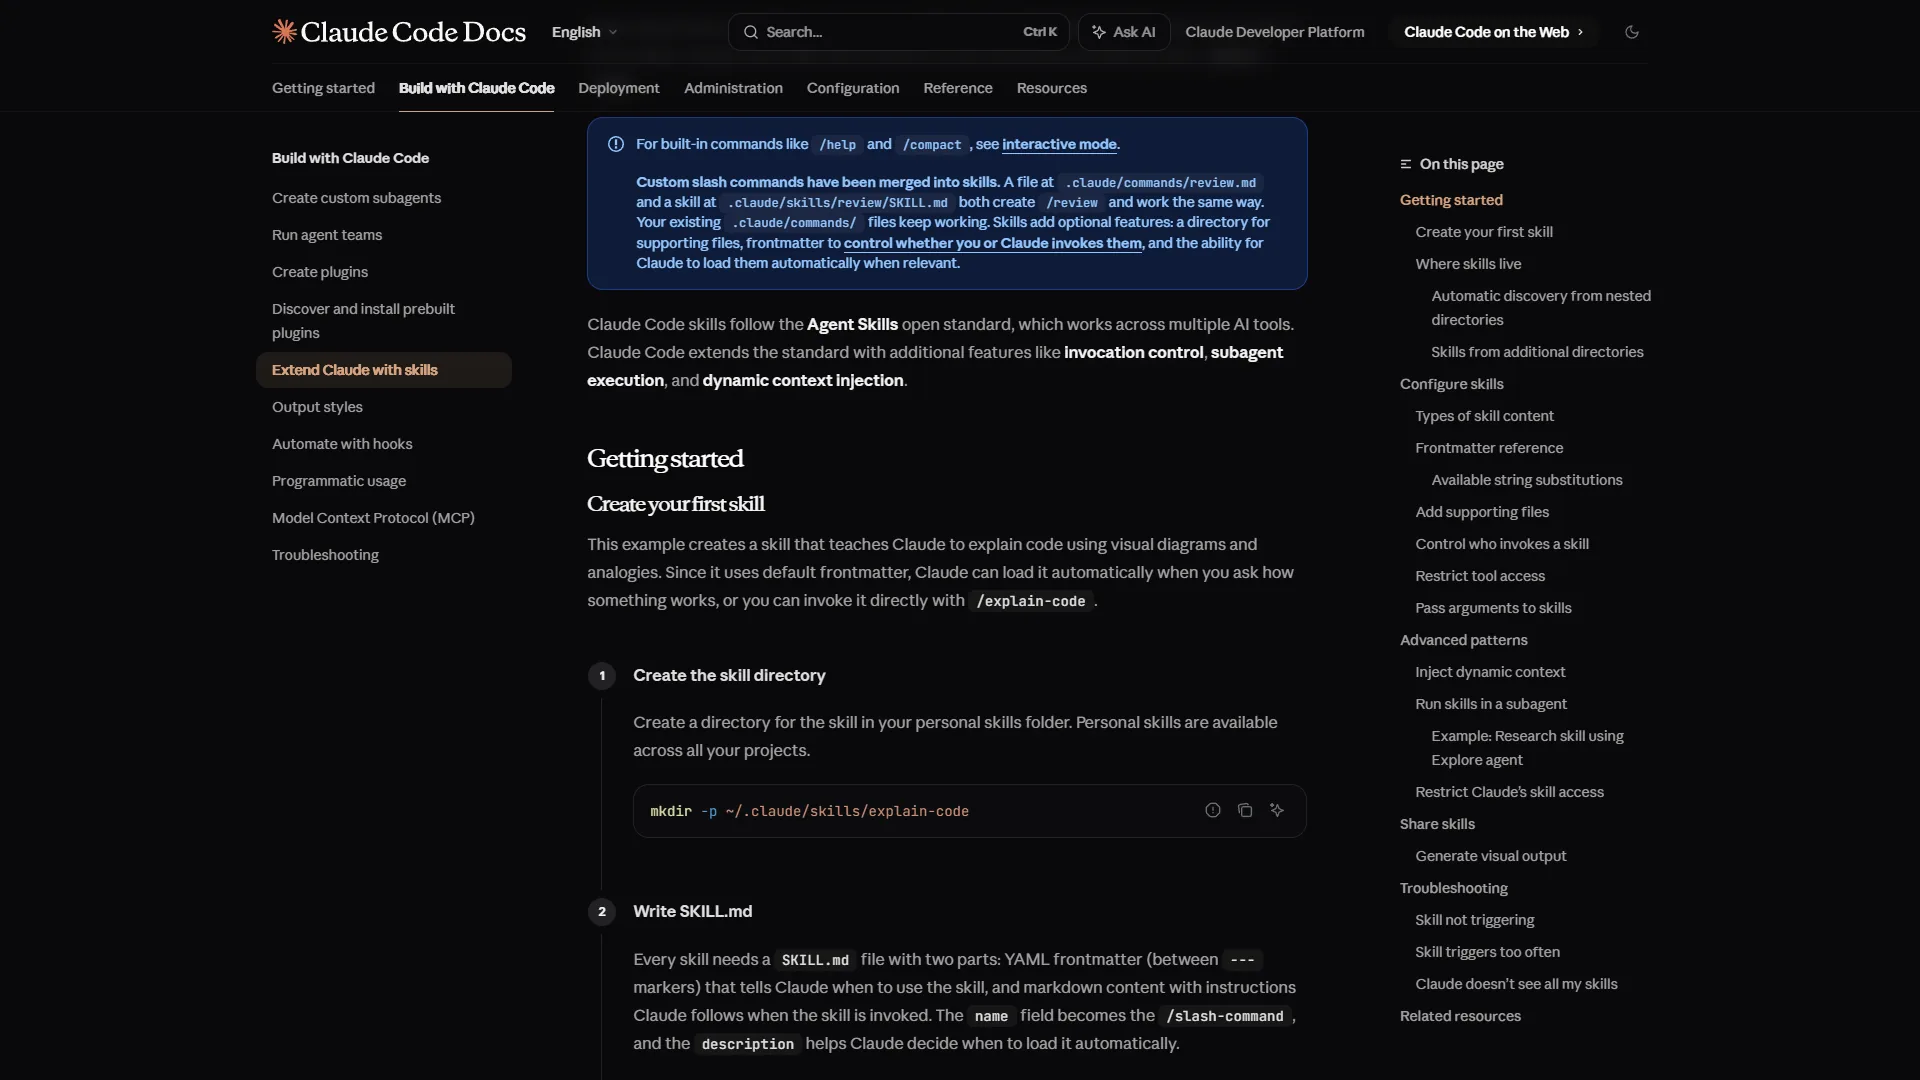Open the Agent Skills standard link

(852, 324)
